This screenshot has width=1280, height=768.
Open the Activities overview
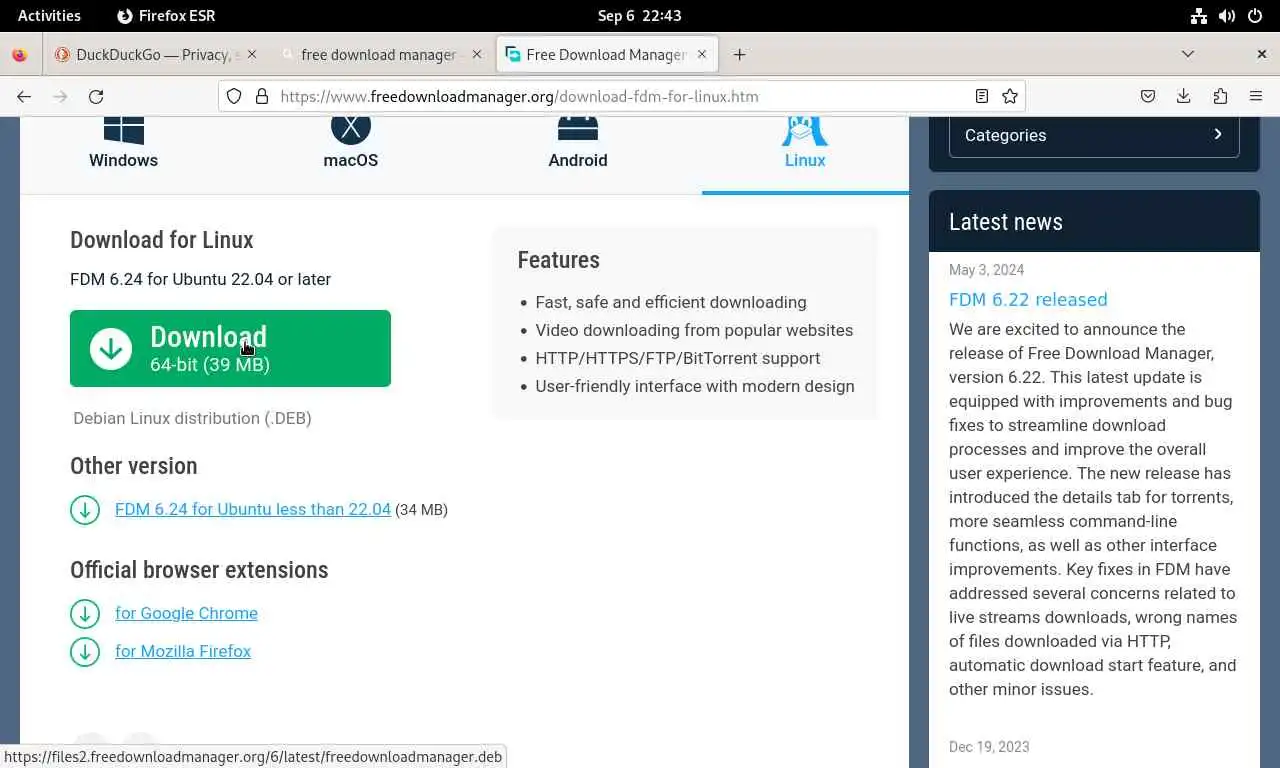49,15
